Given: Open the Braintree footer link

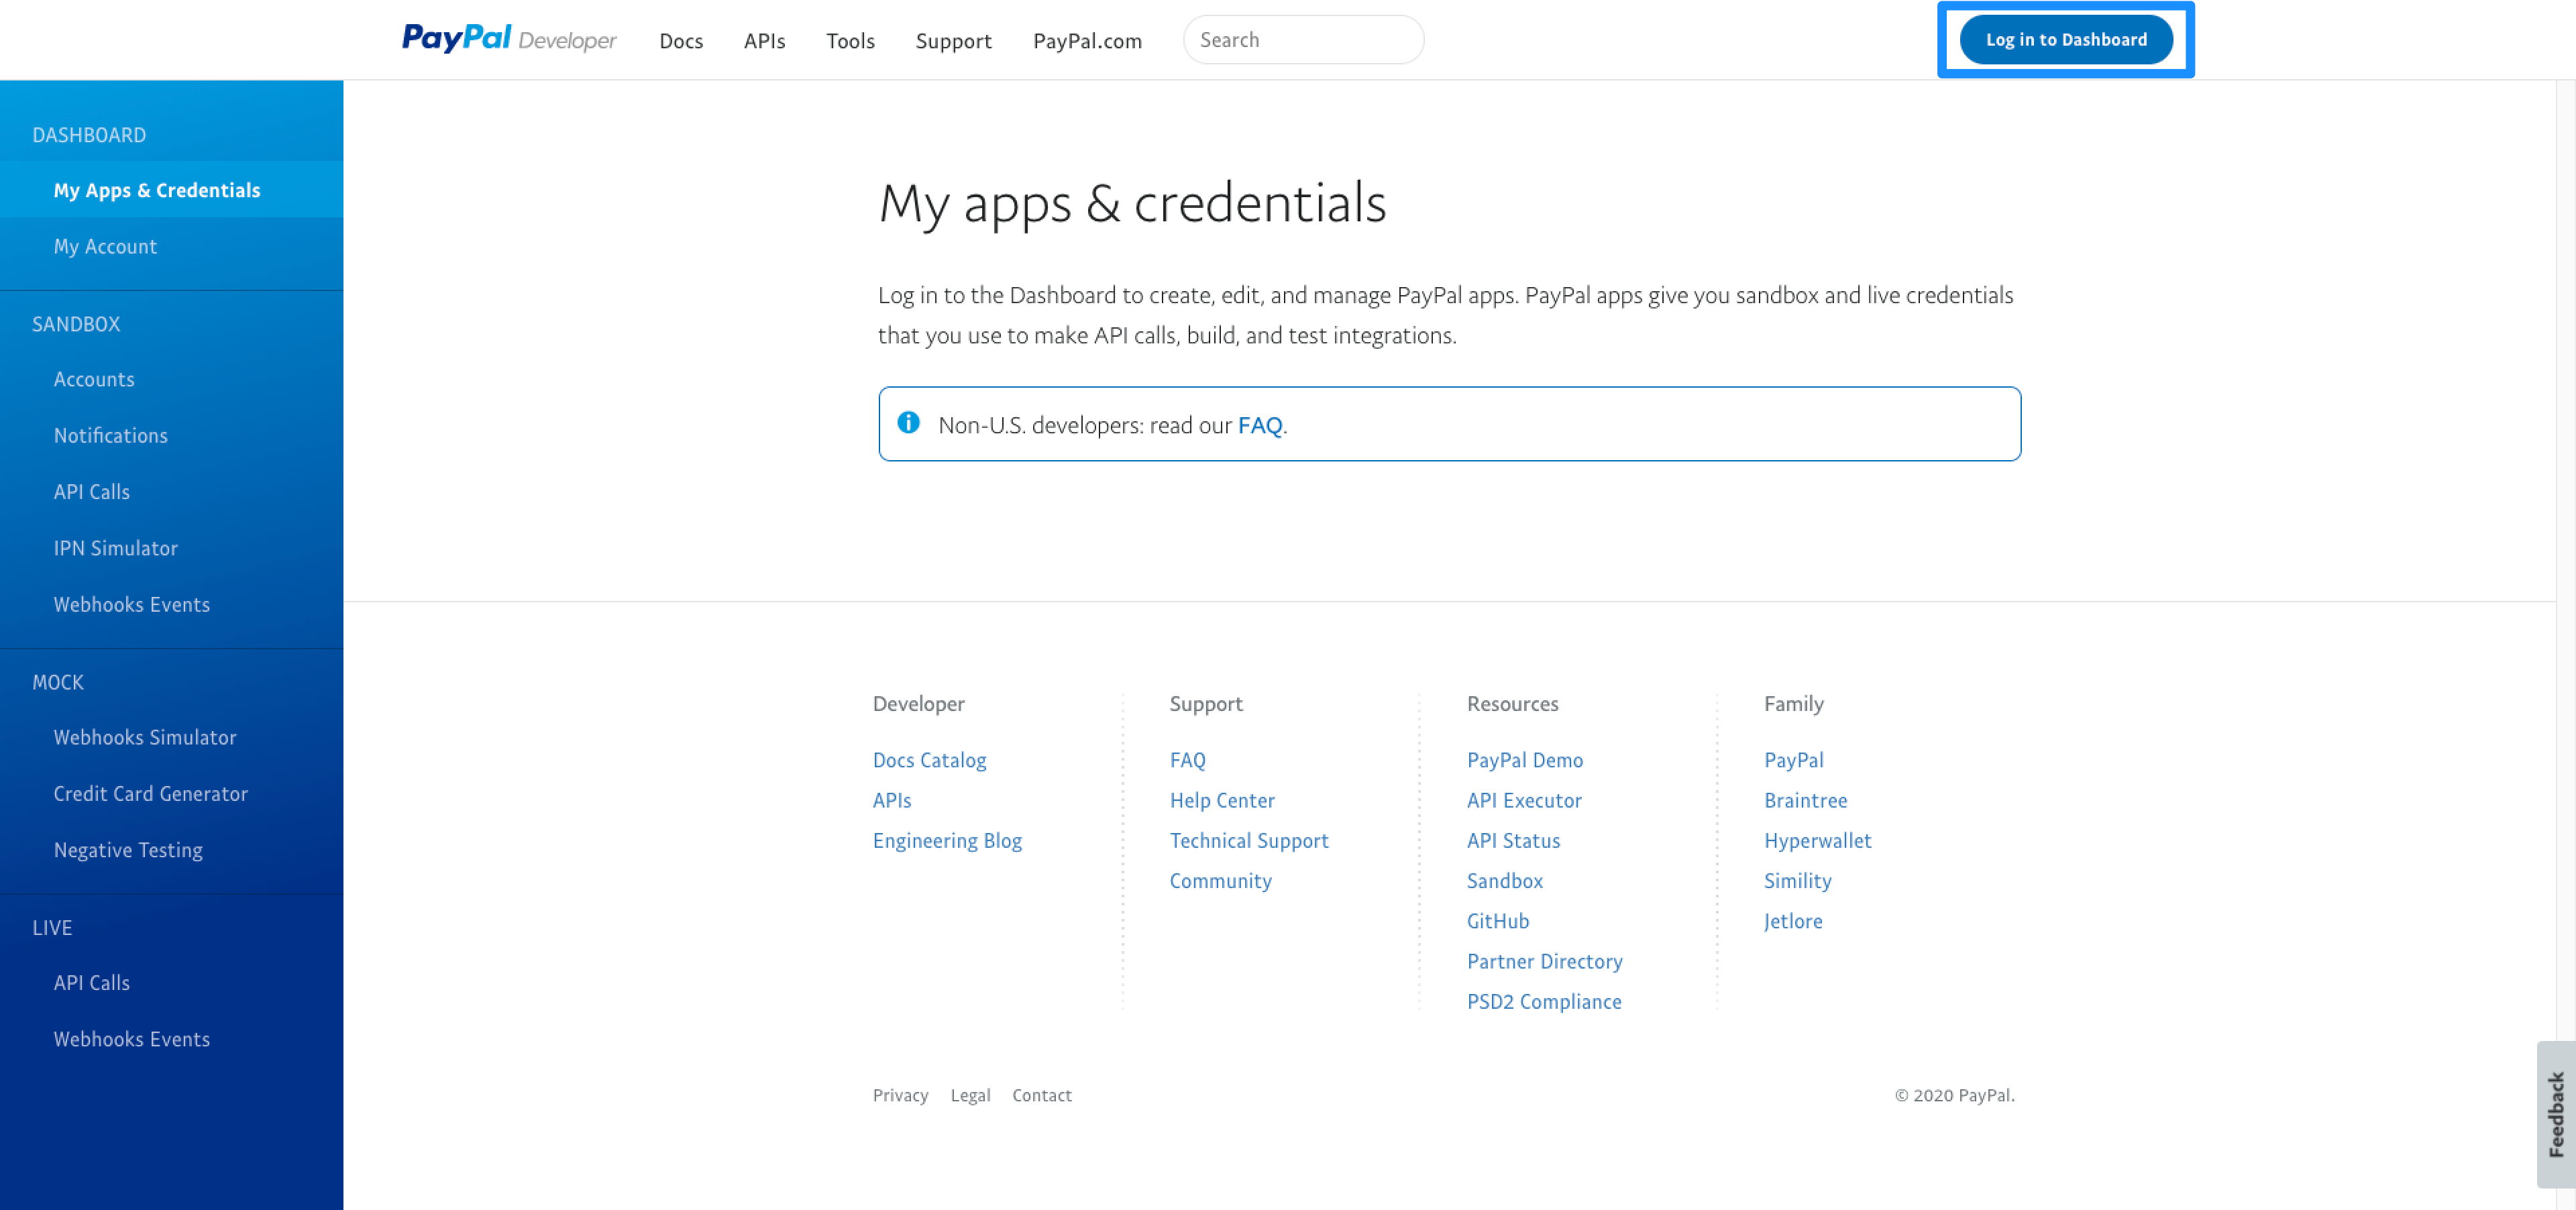Looking at the screenshot, I should 1805,800.
